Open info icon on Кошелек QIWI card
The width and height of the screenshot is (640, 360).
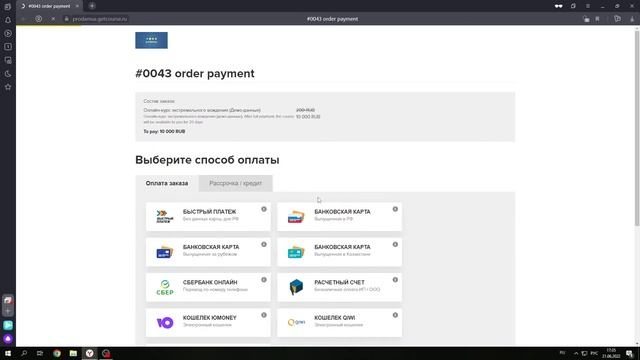[x=395, y=315]
